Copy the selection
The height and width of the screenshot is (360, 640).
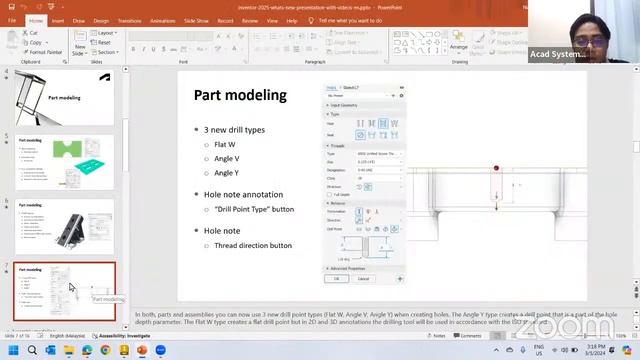32,42
